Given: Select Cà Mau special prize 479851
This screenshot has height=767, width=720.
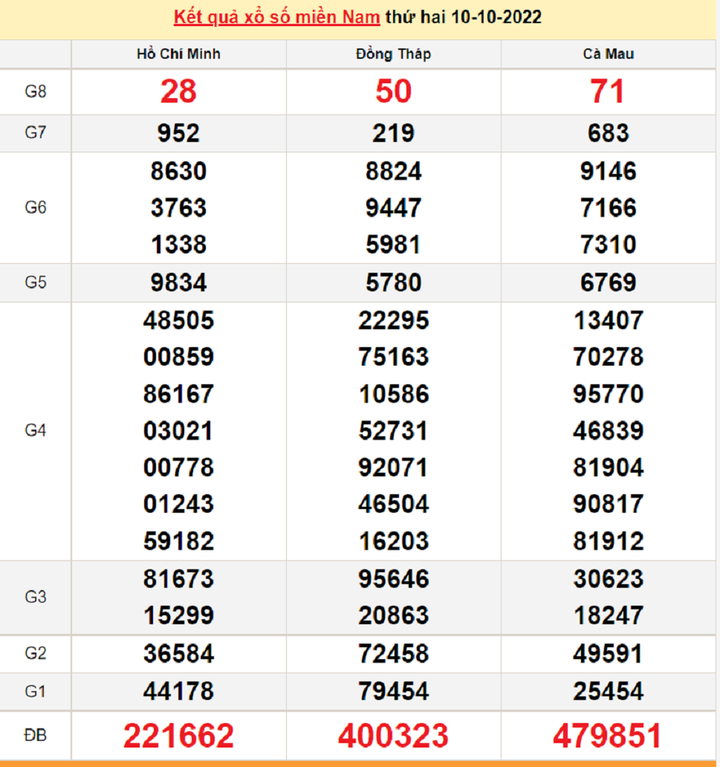Looking at the screenshot, I should pos(608,736).
